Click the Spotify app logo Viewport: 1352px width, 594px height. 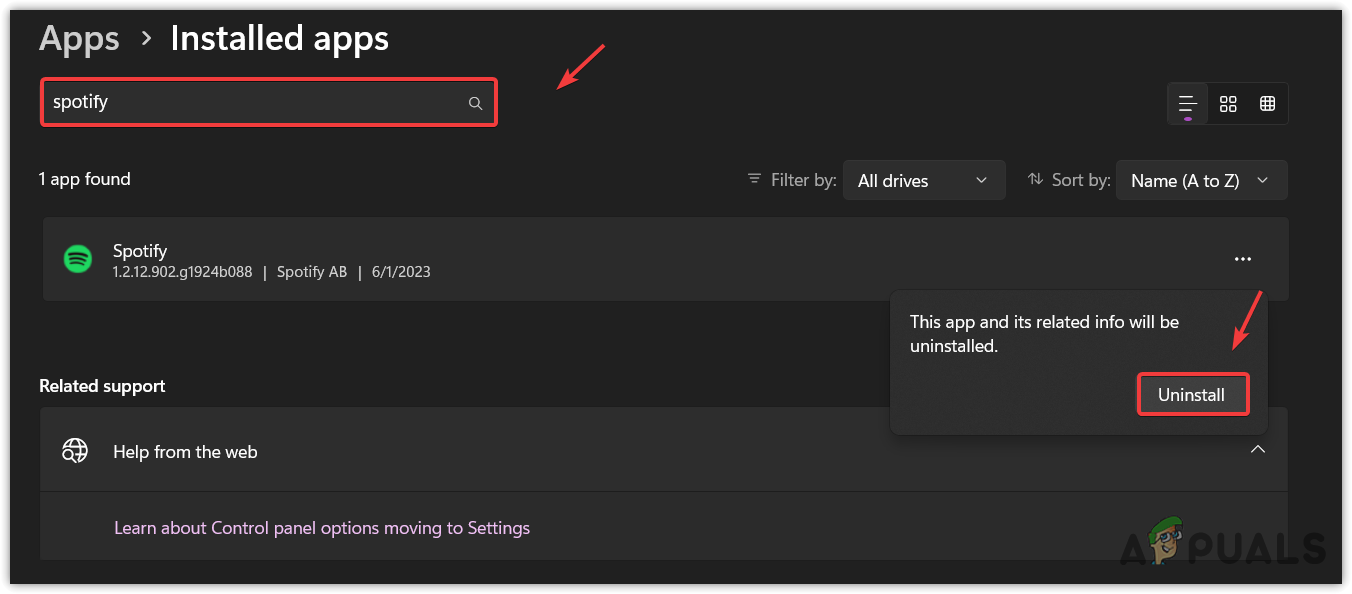pyautogui.click(x=78, y=259)
